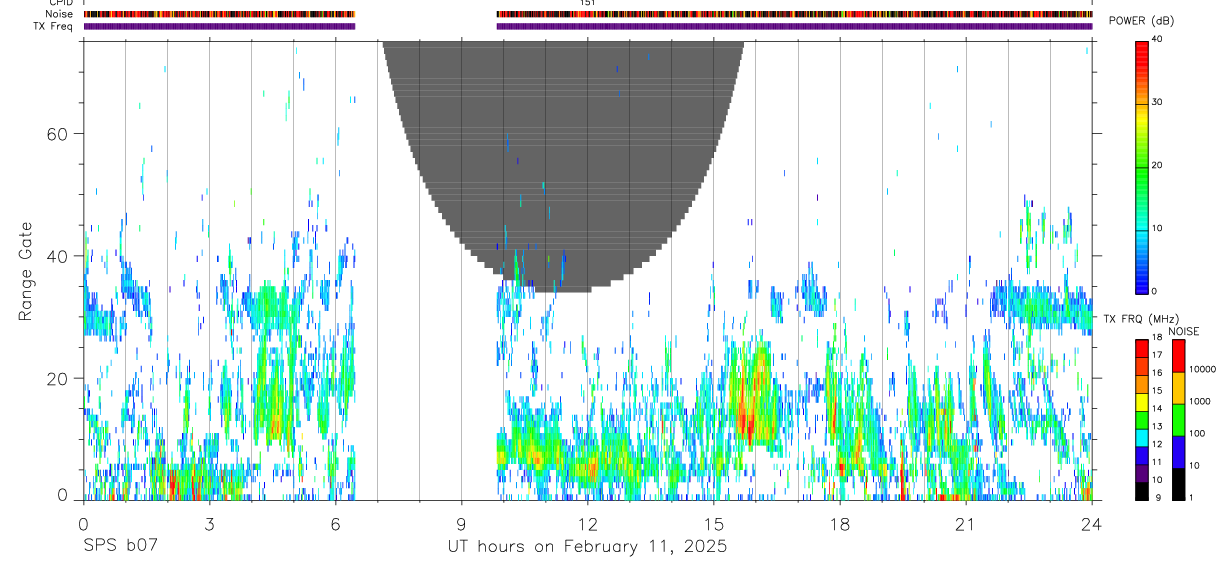The image size is (1228, 567).
Task: Click the NOISE legend title
Action: tap(1183, 332)
